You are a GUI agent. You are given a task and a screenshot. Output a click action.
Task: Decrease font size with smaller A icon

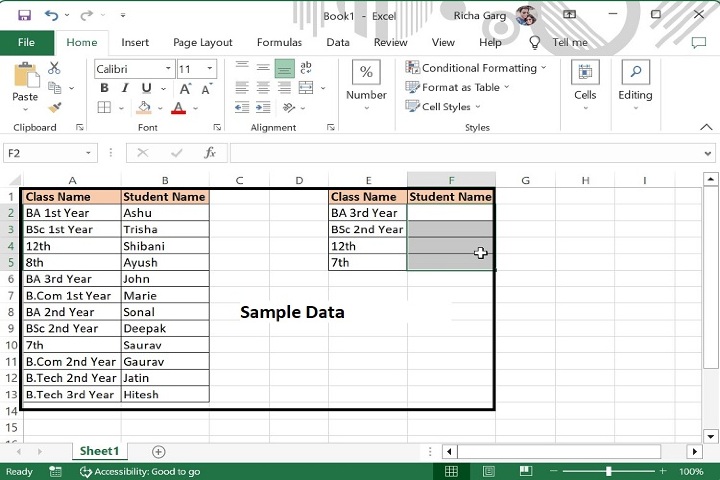click(x=206, y=88)
